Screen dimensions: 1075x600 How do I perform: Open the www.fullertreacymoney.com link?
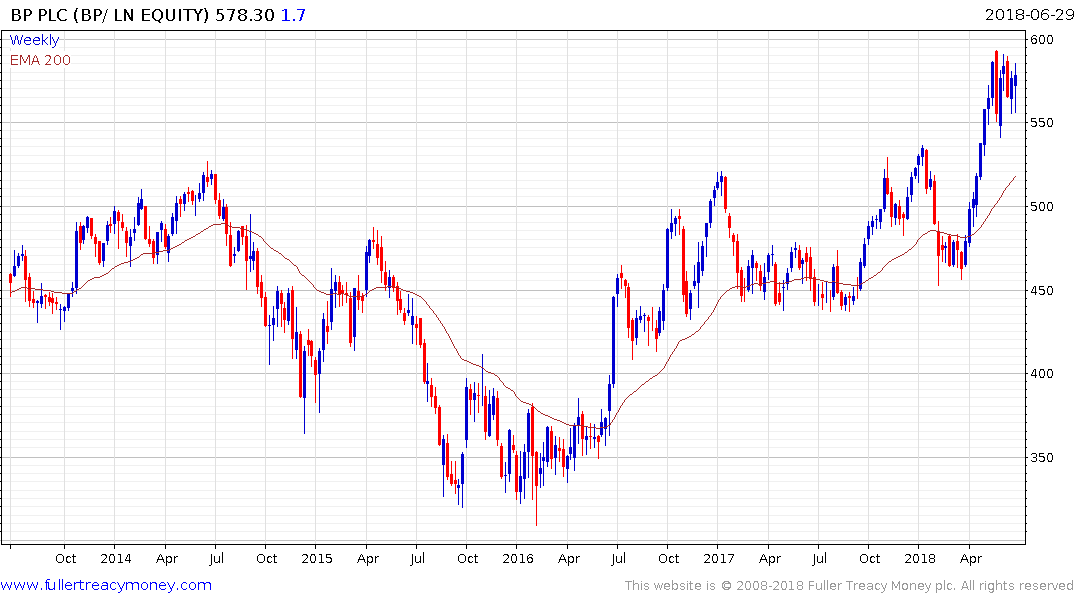click(x=106, y=585)
